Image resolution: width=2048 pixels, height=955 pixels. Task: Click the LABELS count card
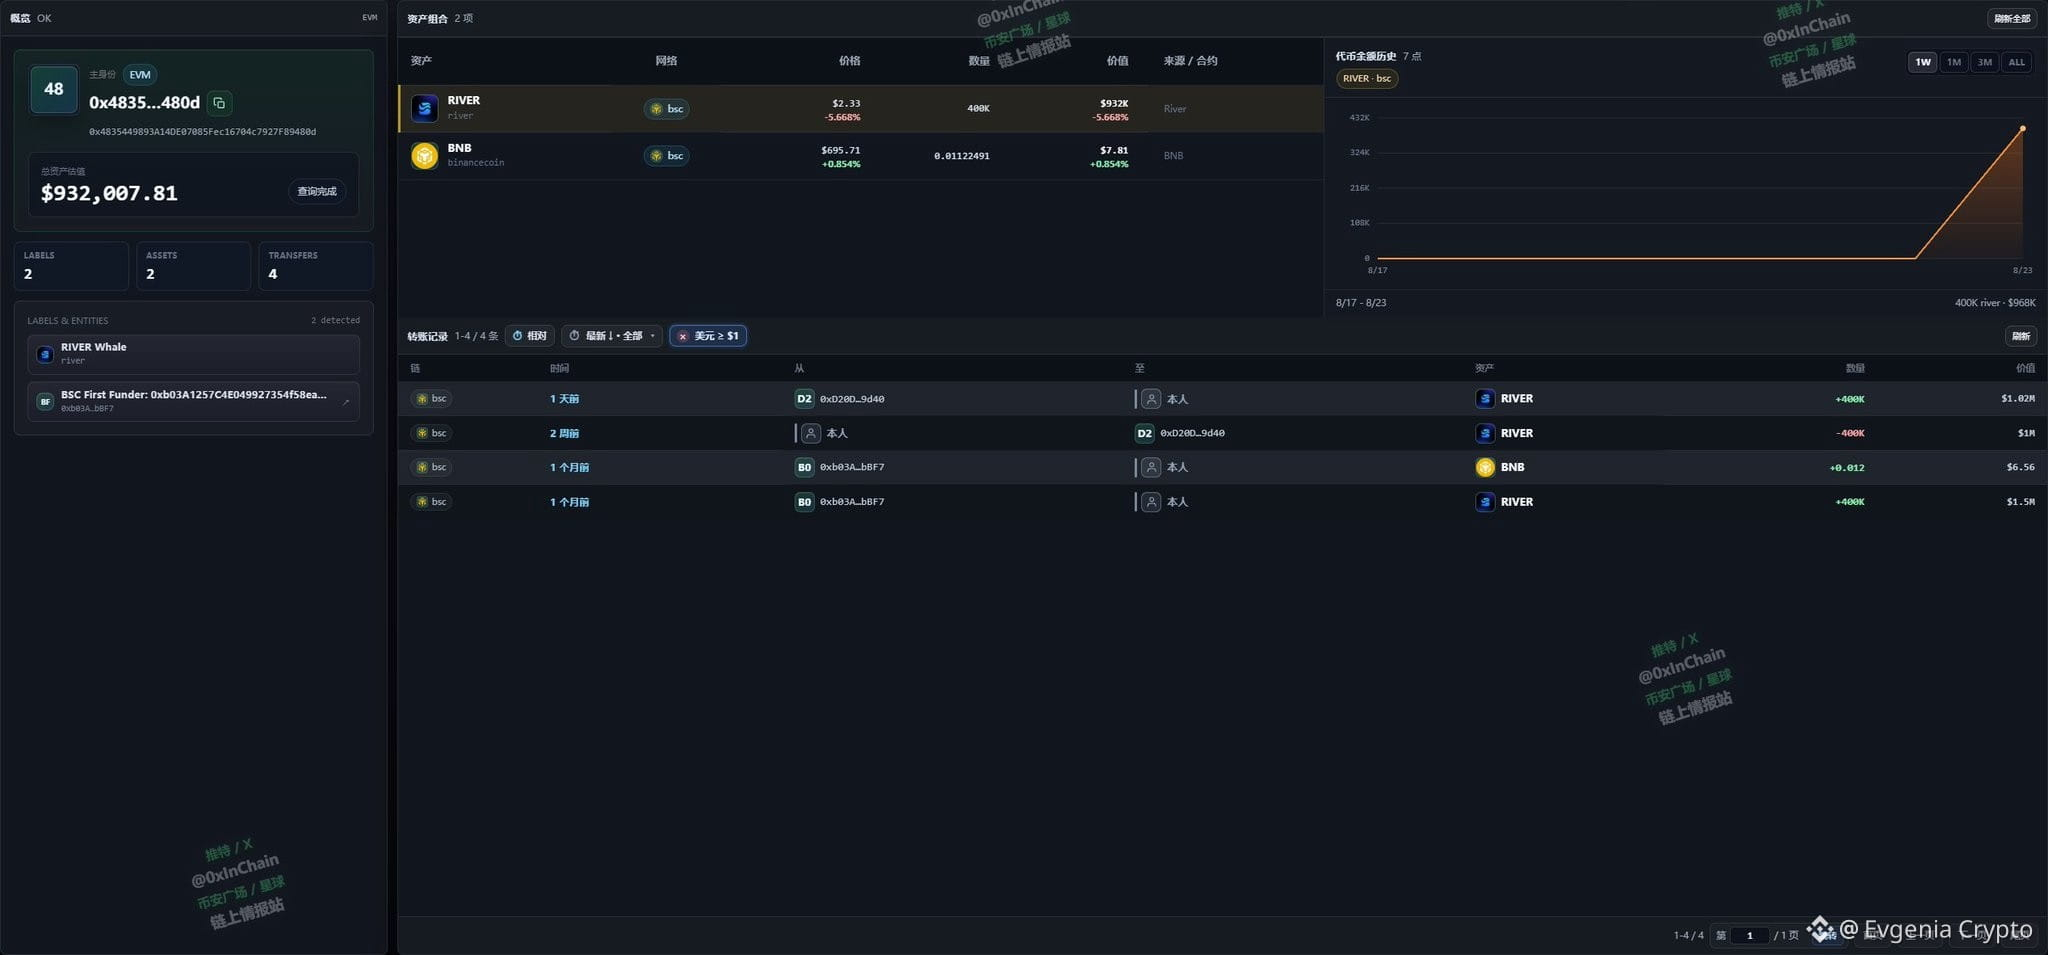coord(72,266)
